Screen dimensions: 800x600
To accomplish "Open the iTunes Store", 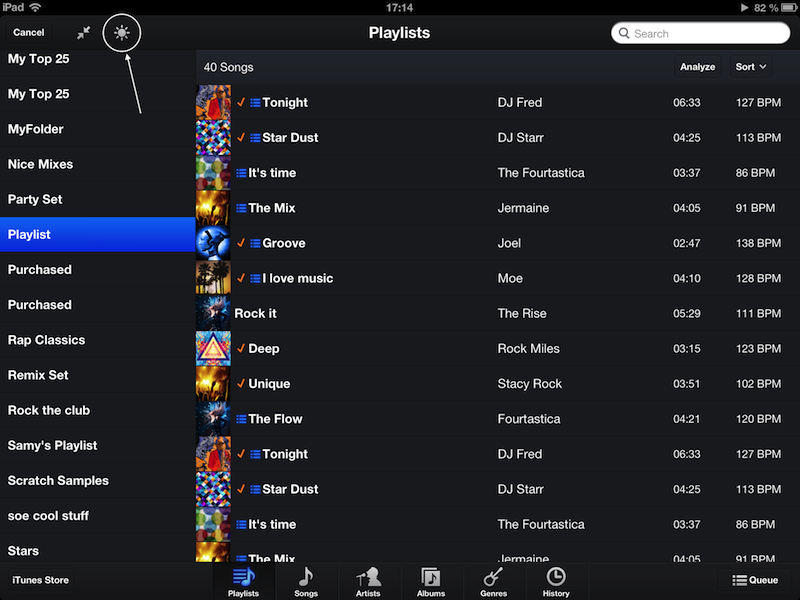I will pyautogui.click(x=40, y=580).
